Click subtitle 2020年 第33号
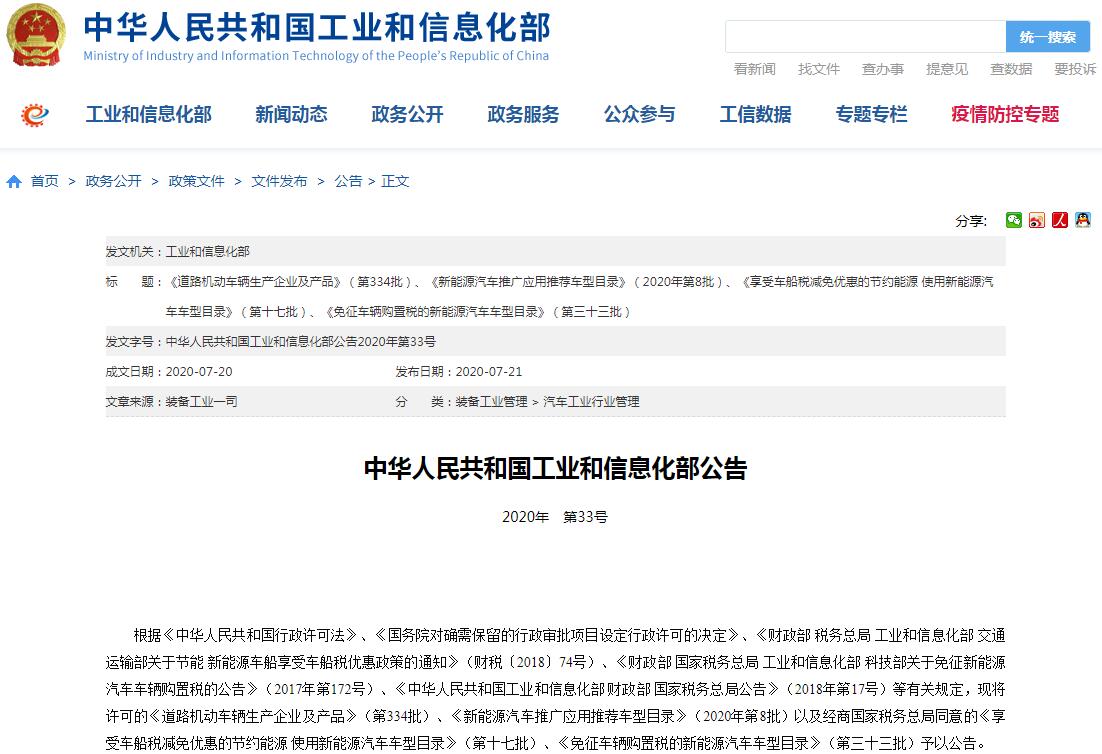 pyautogui.click(x=555, y=517)
